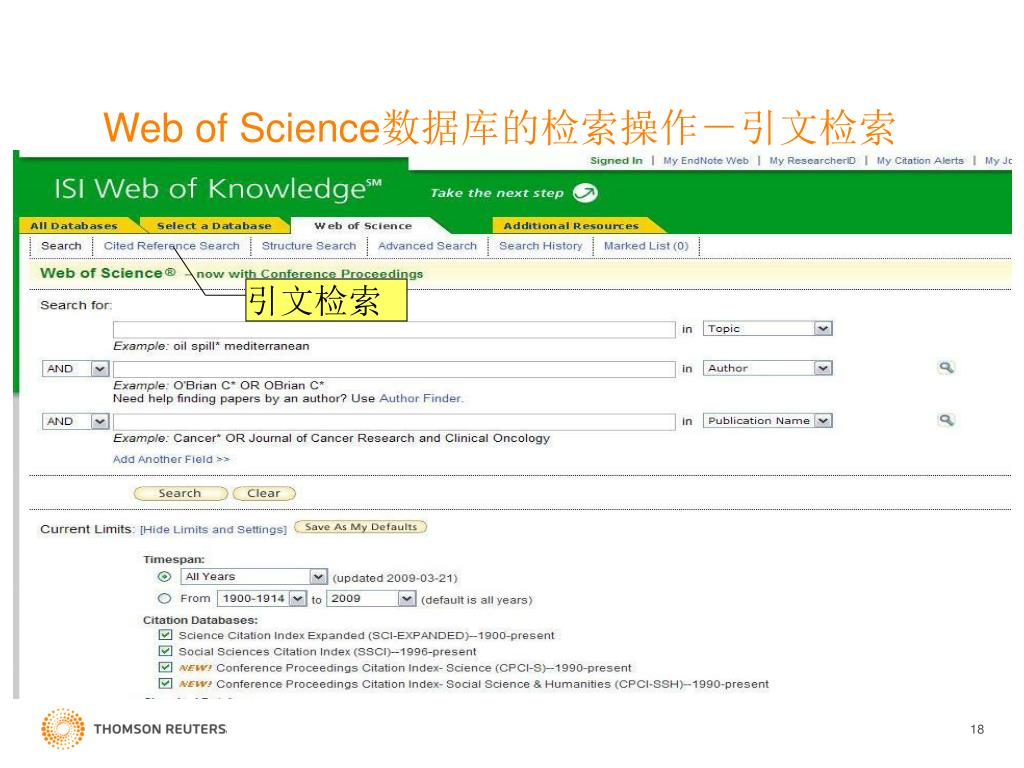Open the Additional Resources tab
This screenshot has height=768, width=1024.
tap(571, 225)
